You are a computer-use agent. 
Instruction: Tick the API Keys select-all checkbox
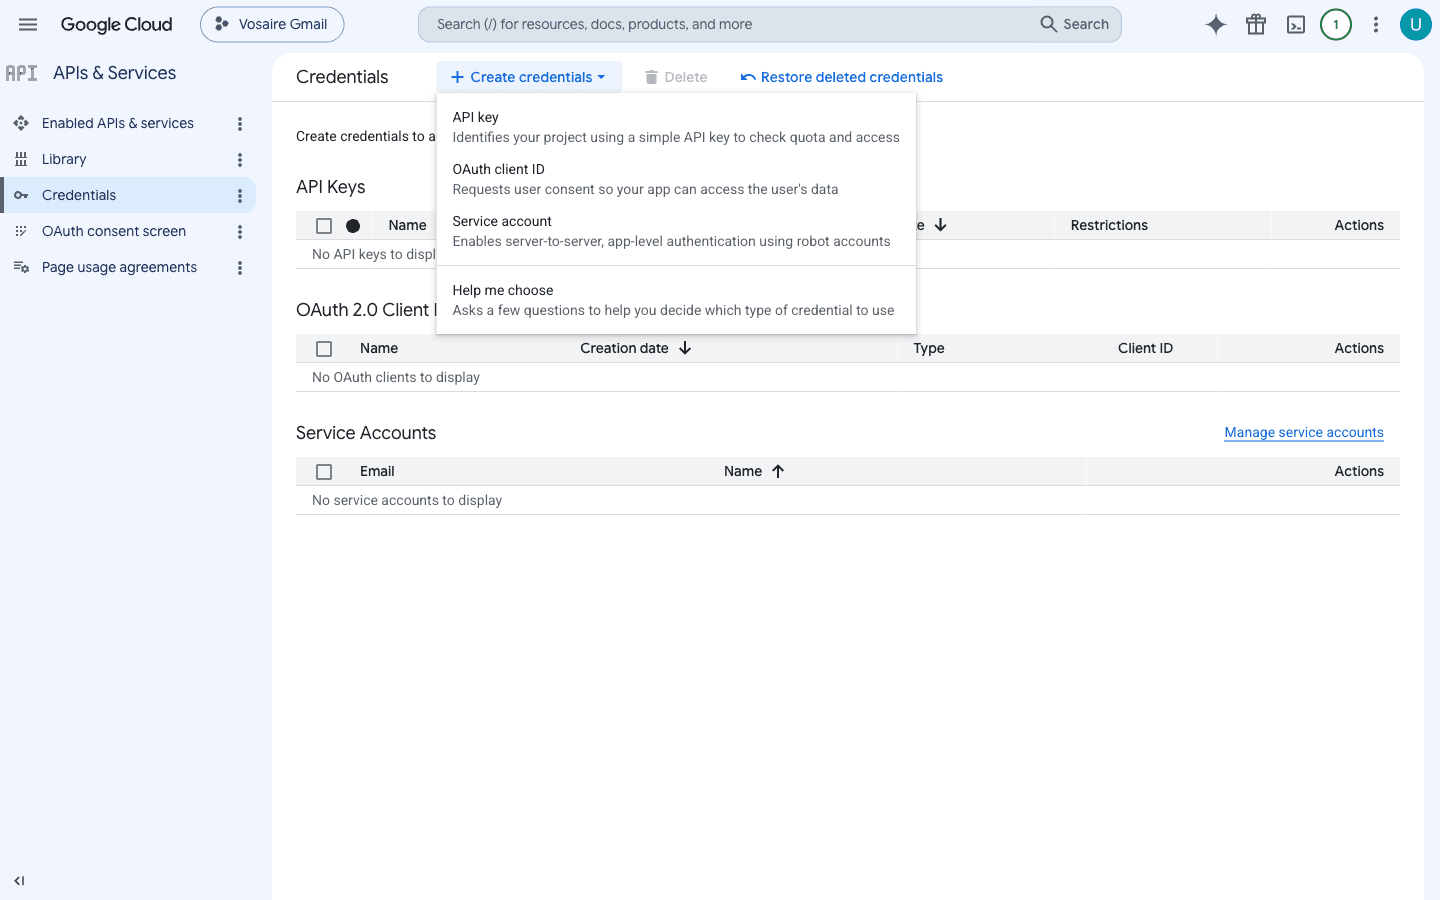click(324, 226)
